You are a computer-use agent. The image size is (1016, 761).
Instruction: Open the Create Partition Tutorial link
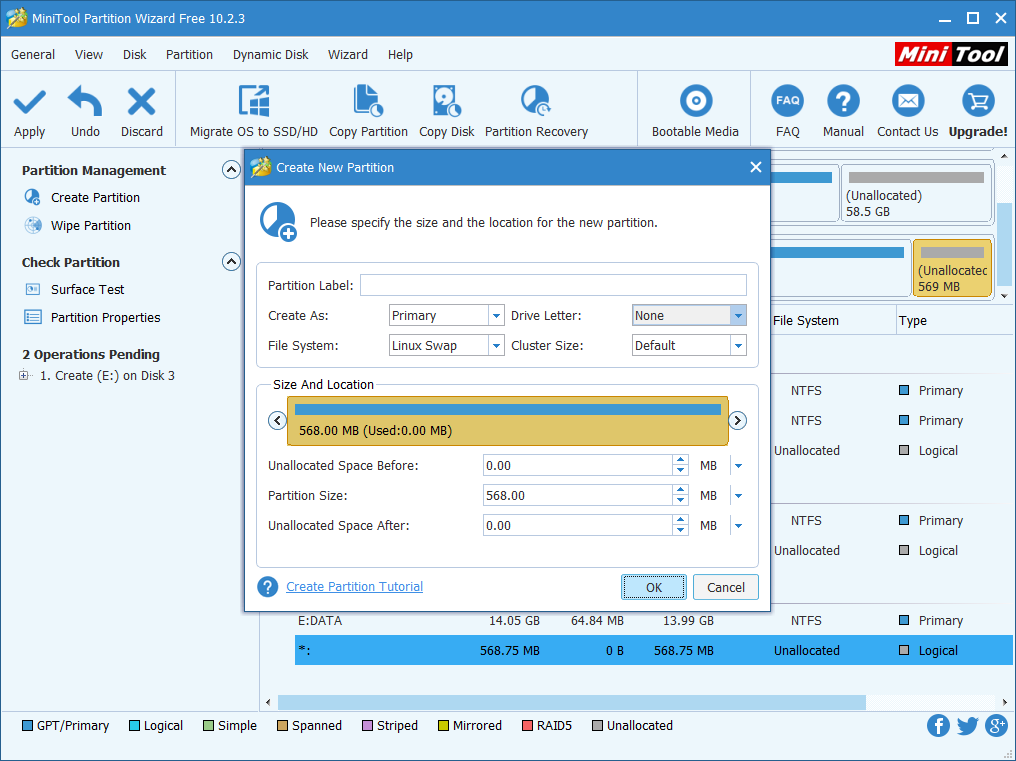[x=354, y=587]
